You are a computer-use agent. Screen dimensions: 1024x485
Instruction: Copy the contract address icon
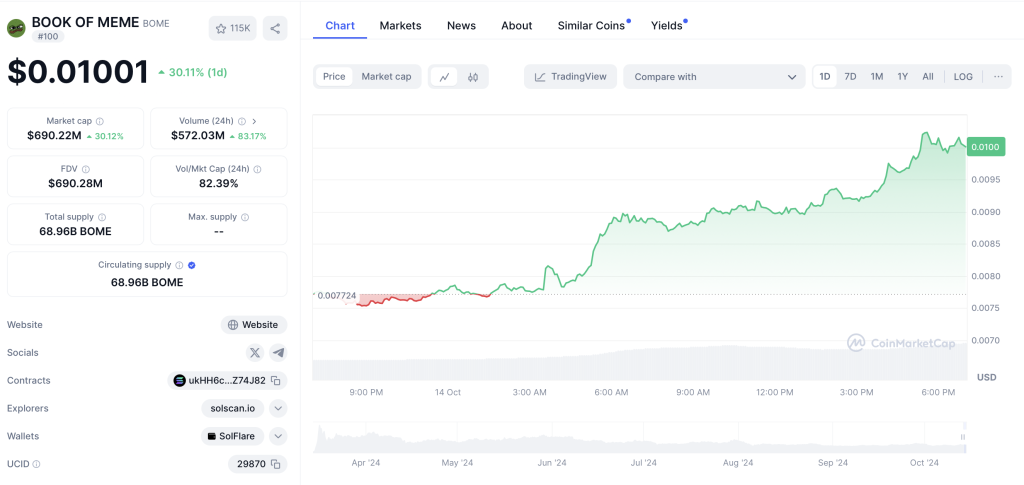276,381
